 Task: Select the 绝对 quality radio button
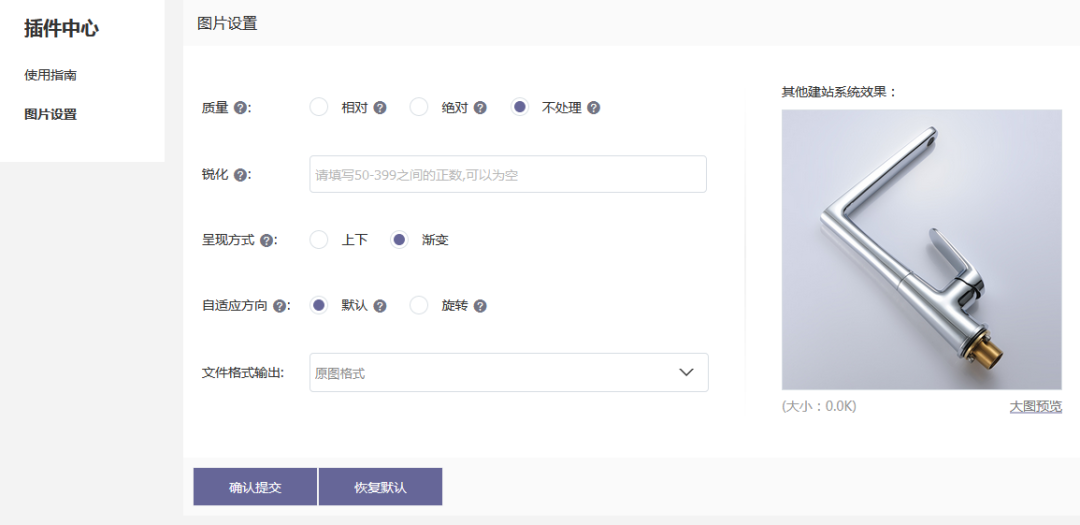pyautogui.click(x=419, y=107)
